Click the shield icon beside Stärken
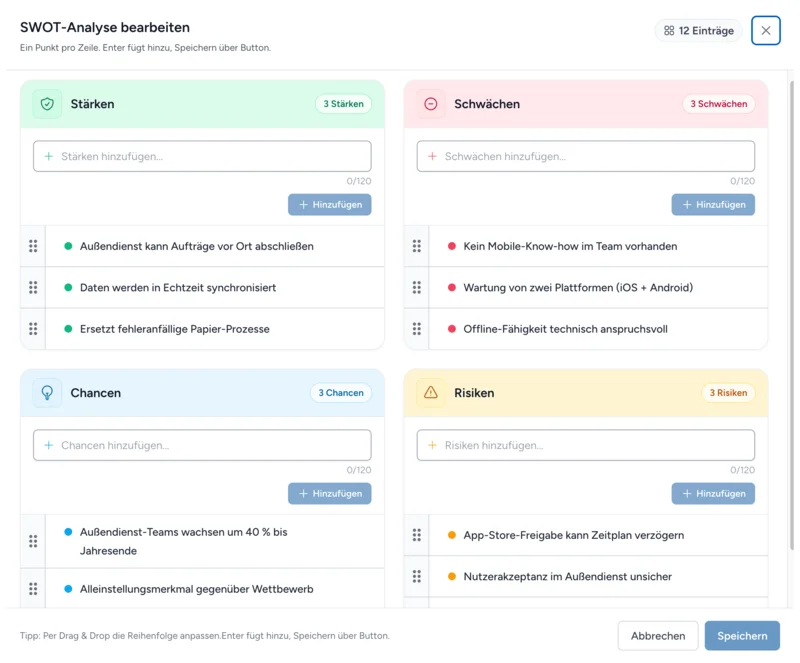 47,104
